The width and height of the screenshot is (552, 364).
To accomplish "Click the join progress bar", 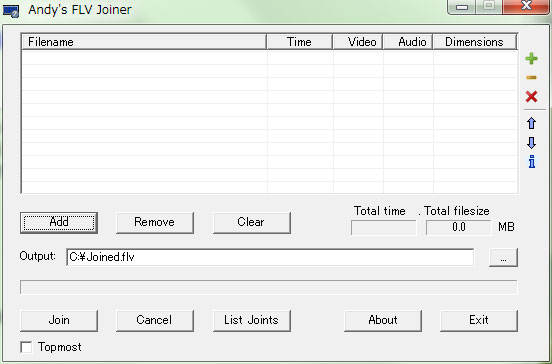I will [269, 287].
